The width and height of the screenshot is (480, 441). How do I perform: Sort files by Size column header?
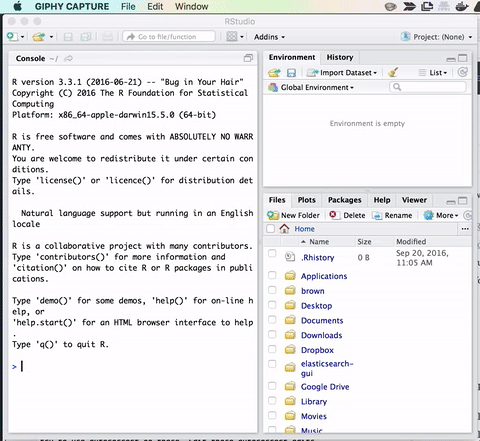coord(364,242)
